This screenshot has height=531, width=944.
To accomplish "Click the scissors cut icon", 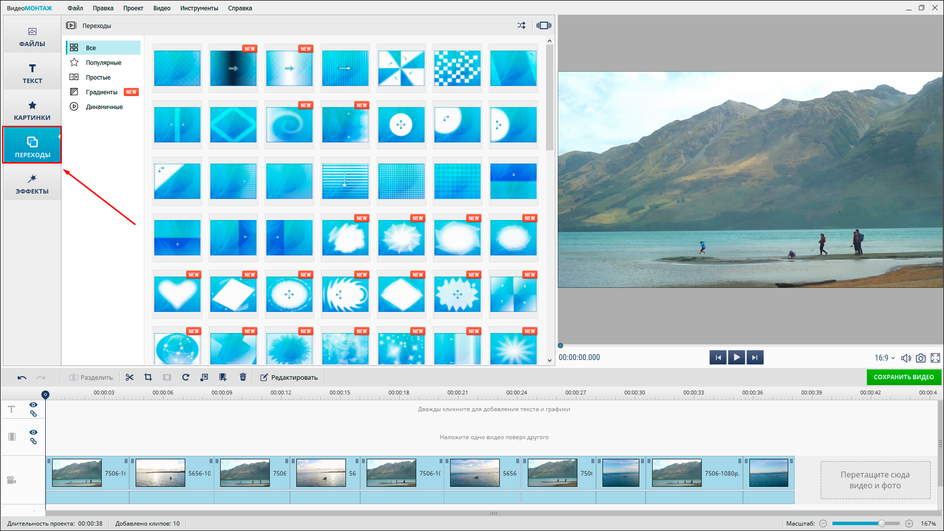I will click(130, 377).
